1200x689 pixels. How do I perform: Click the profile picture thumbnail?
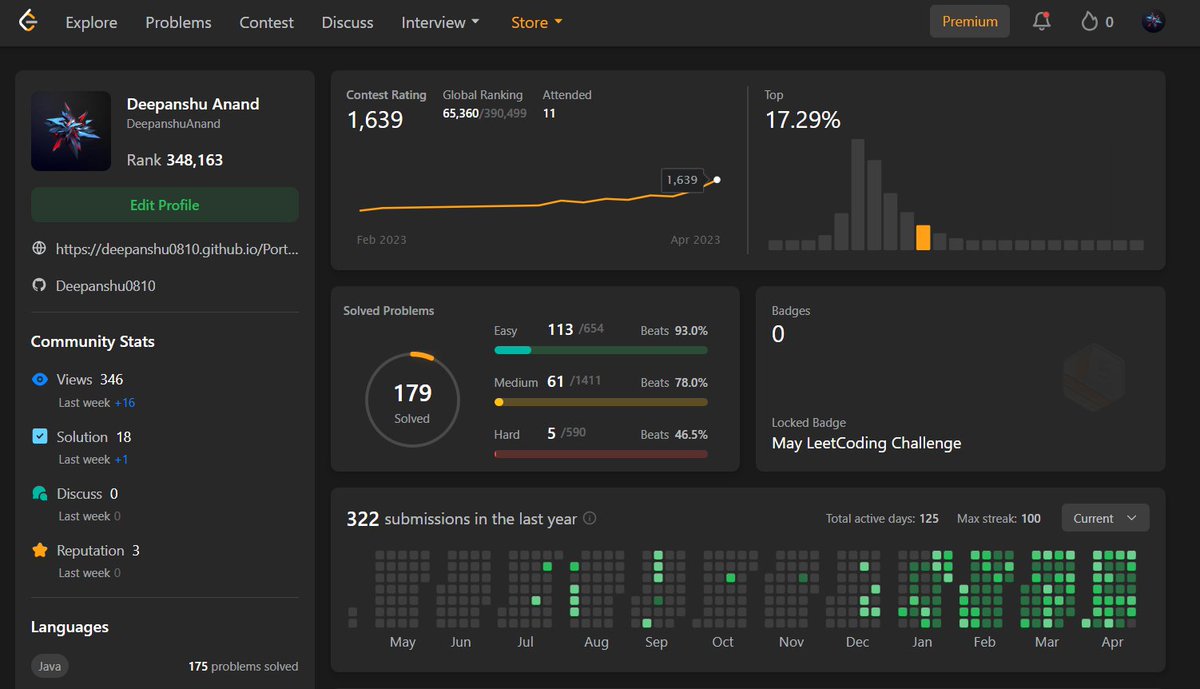tap(71, 131)
